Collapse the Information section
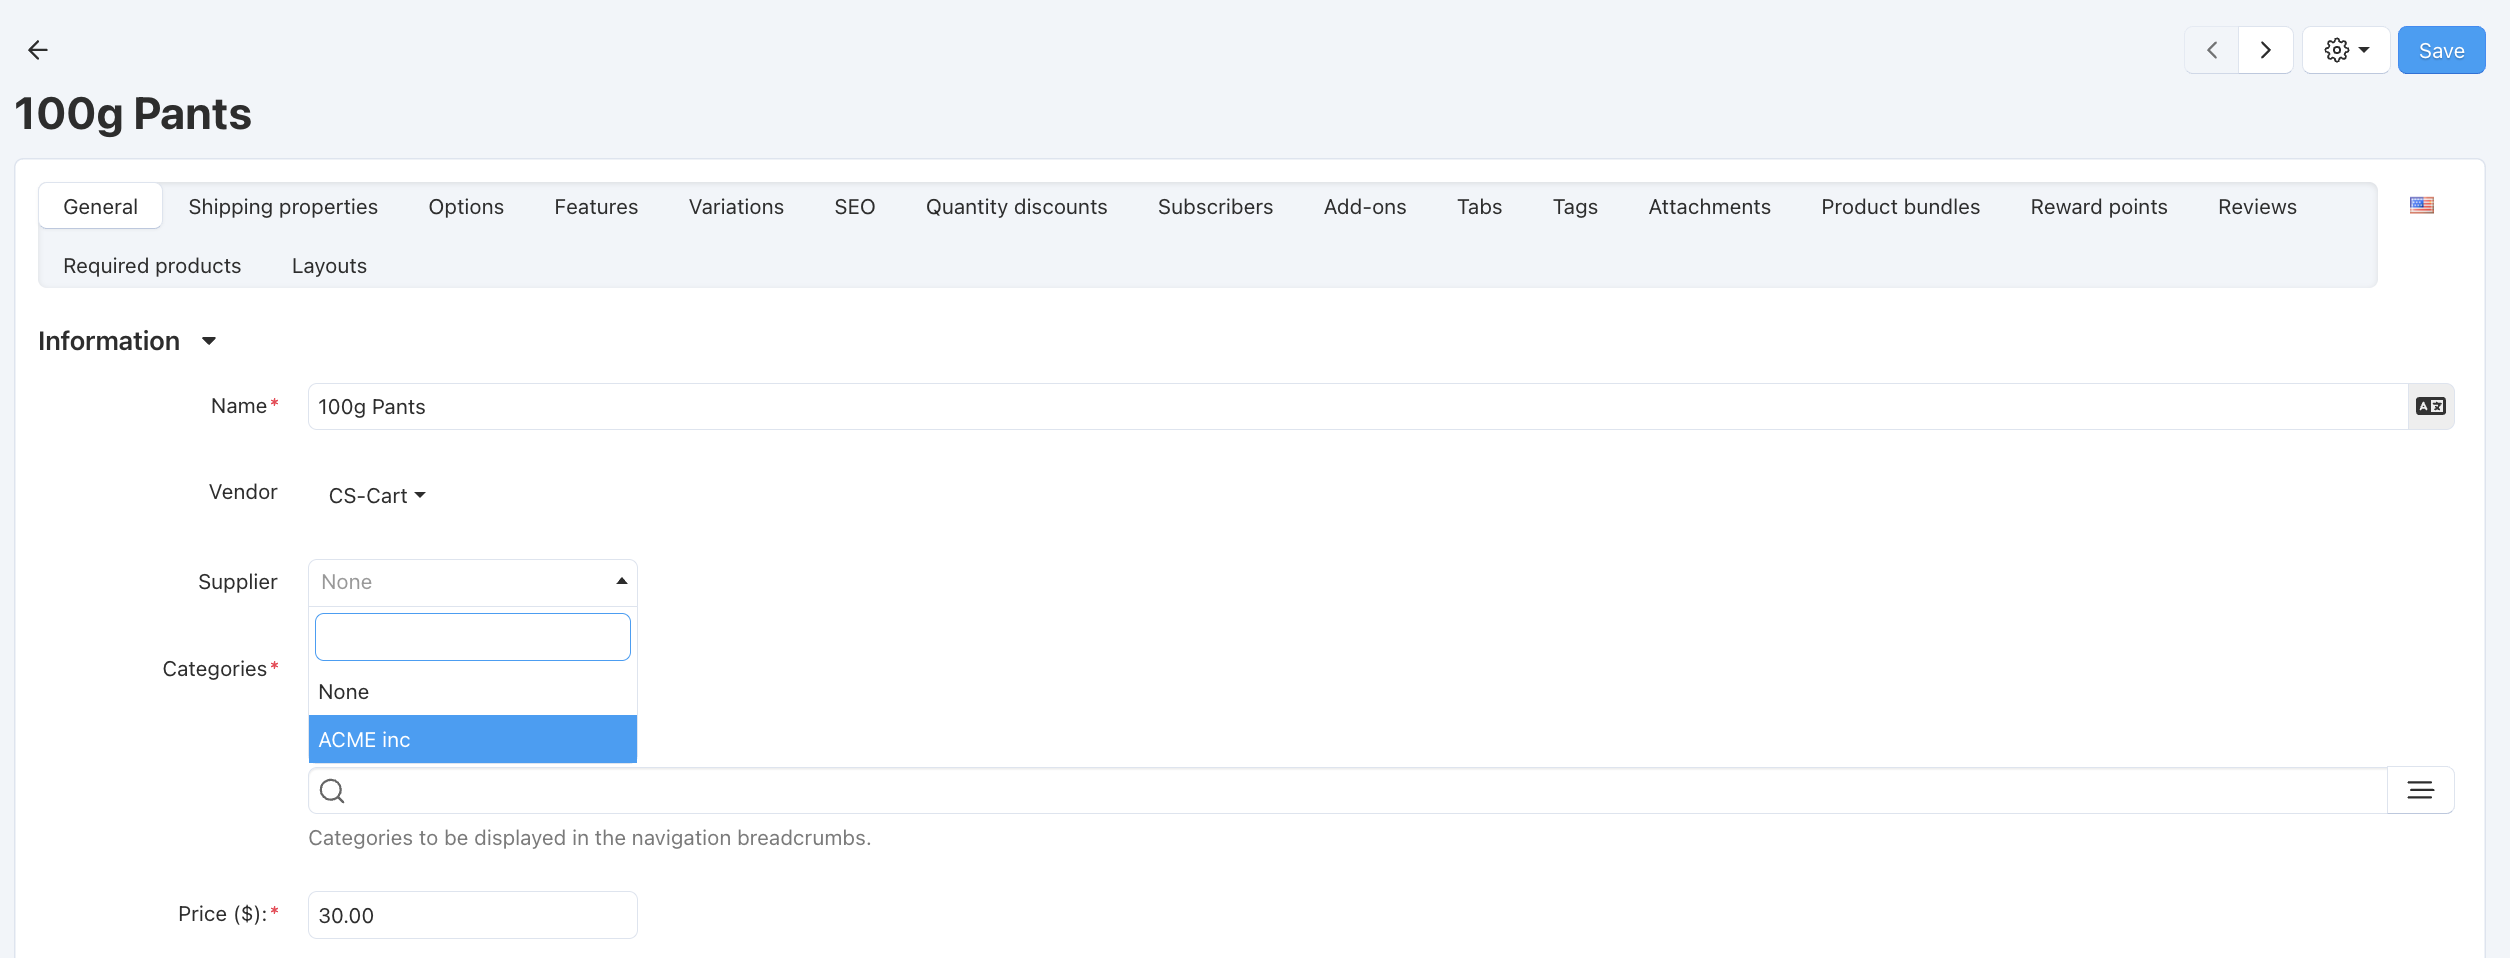The image size is (2510, 958). tap(127, 341)
